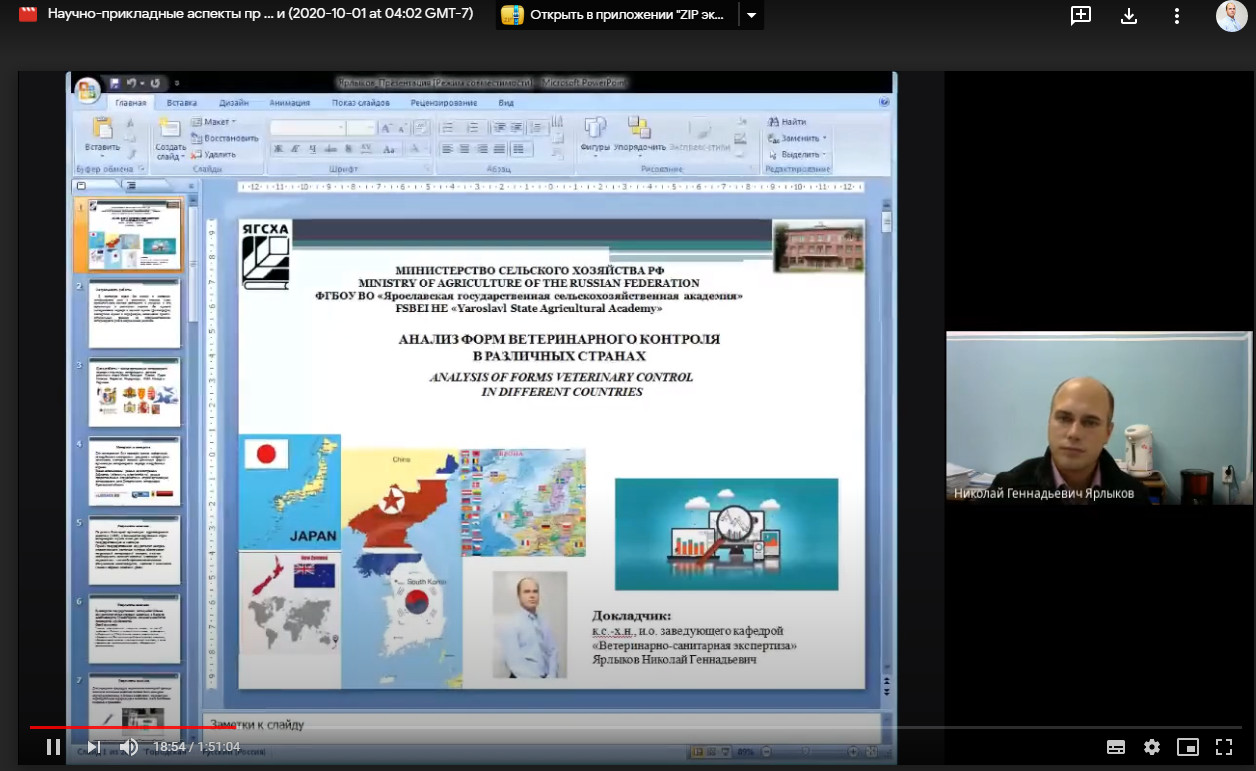Expand the Макет layout dropdown
The width and height of the screenshot is (1256, 771).
tap(214, 122)
